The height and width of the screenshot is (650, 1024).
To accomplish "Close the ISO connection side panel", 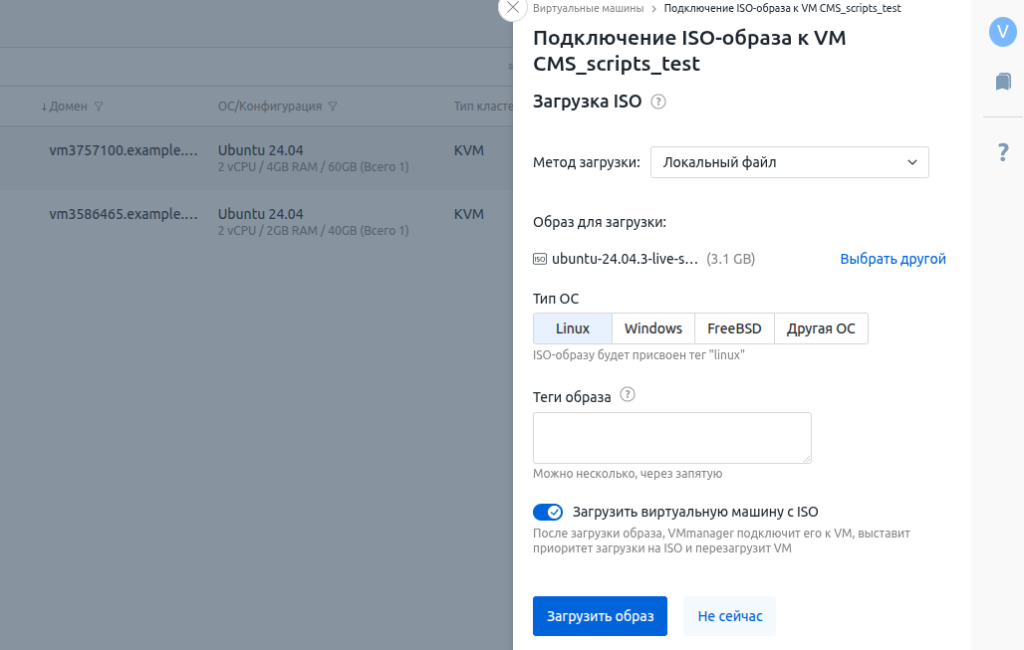I will [512, 7].
